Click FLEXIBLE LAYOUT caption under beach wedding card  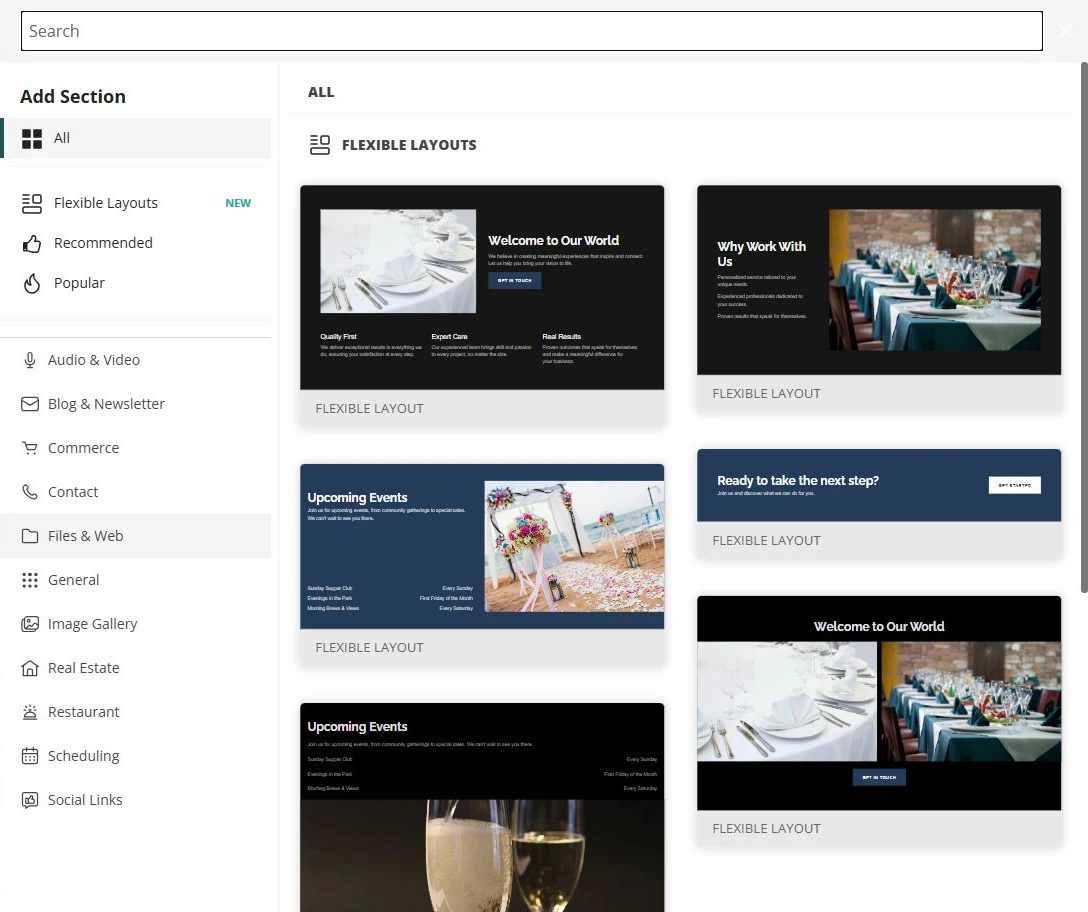(x=370, y=648)
